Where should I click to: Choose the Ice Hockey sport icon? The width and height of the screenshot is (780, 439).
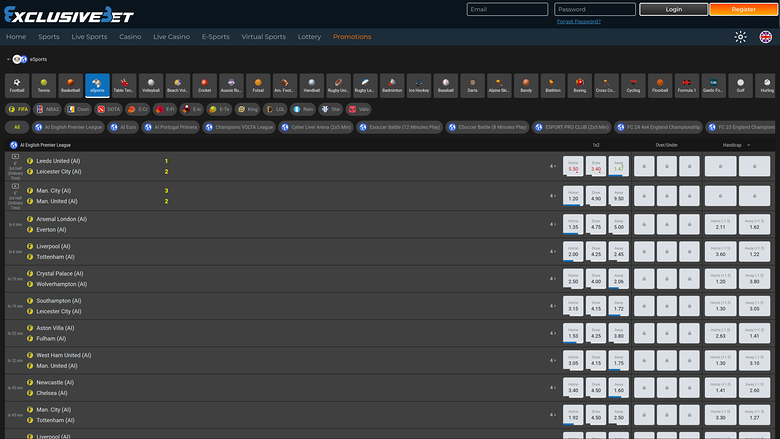pos(420,85)
